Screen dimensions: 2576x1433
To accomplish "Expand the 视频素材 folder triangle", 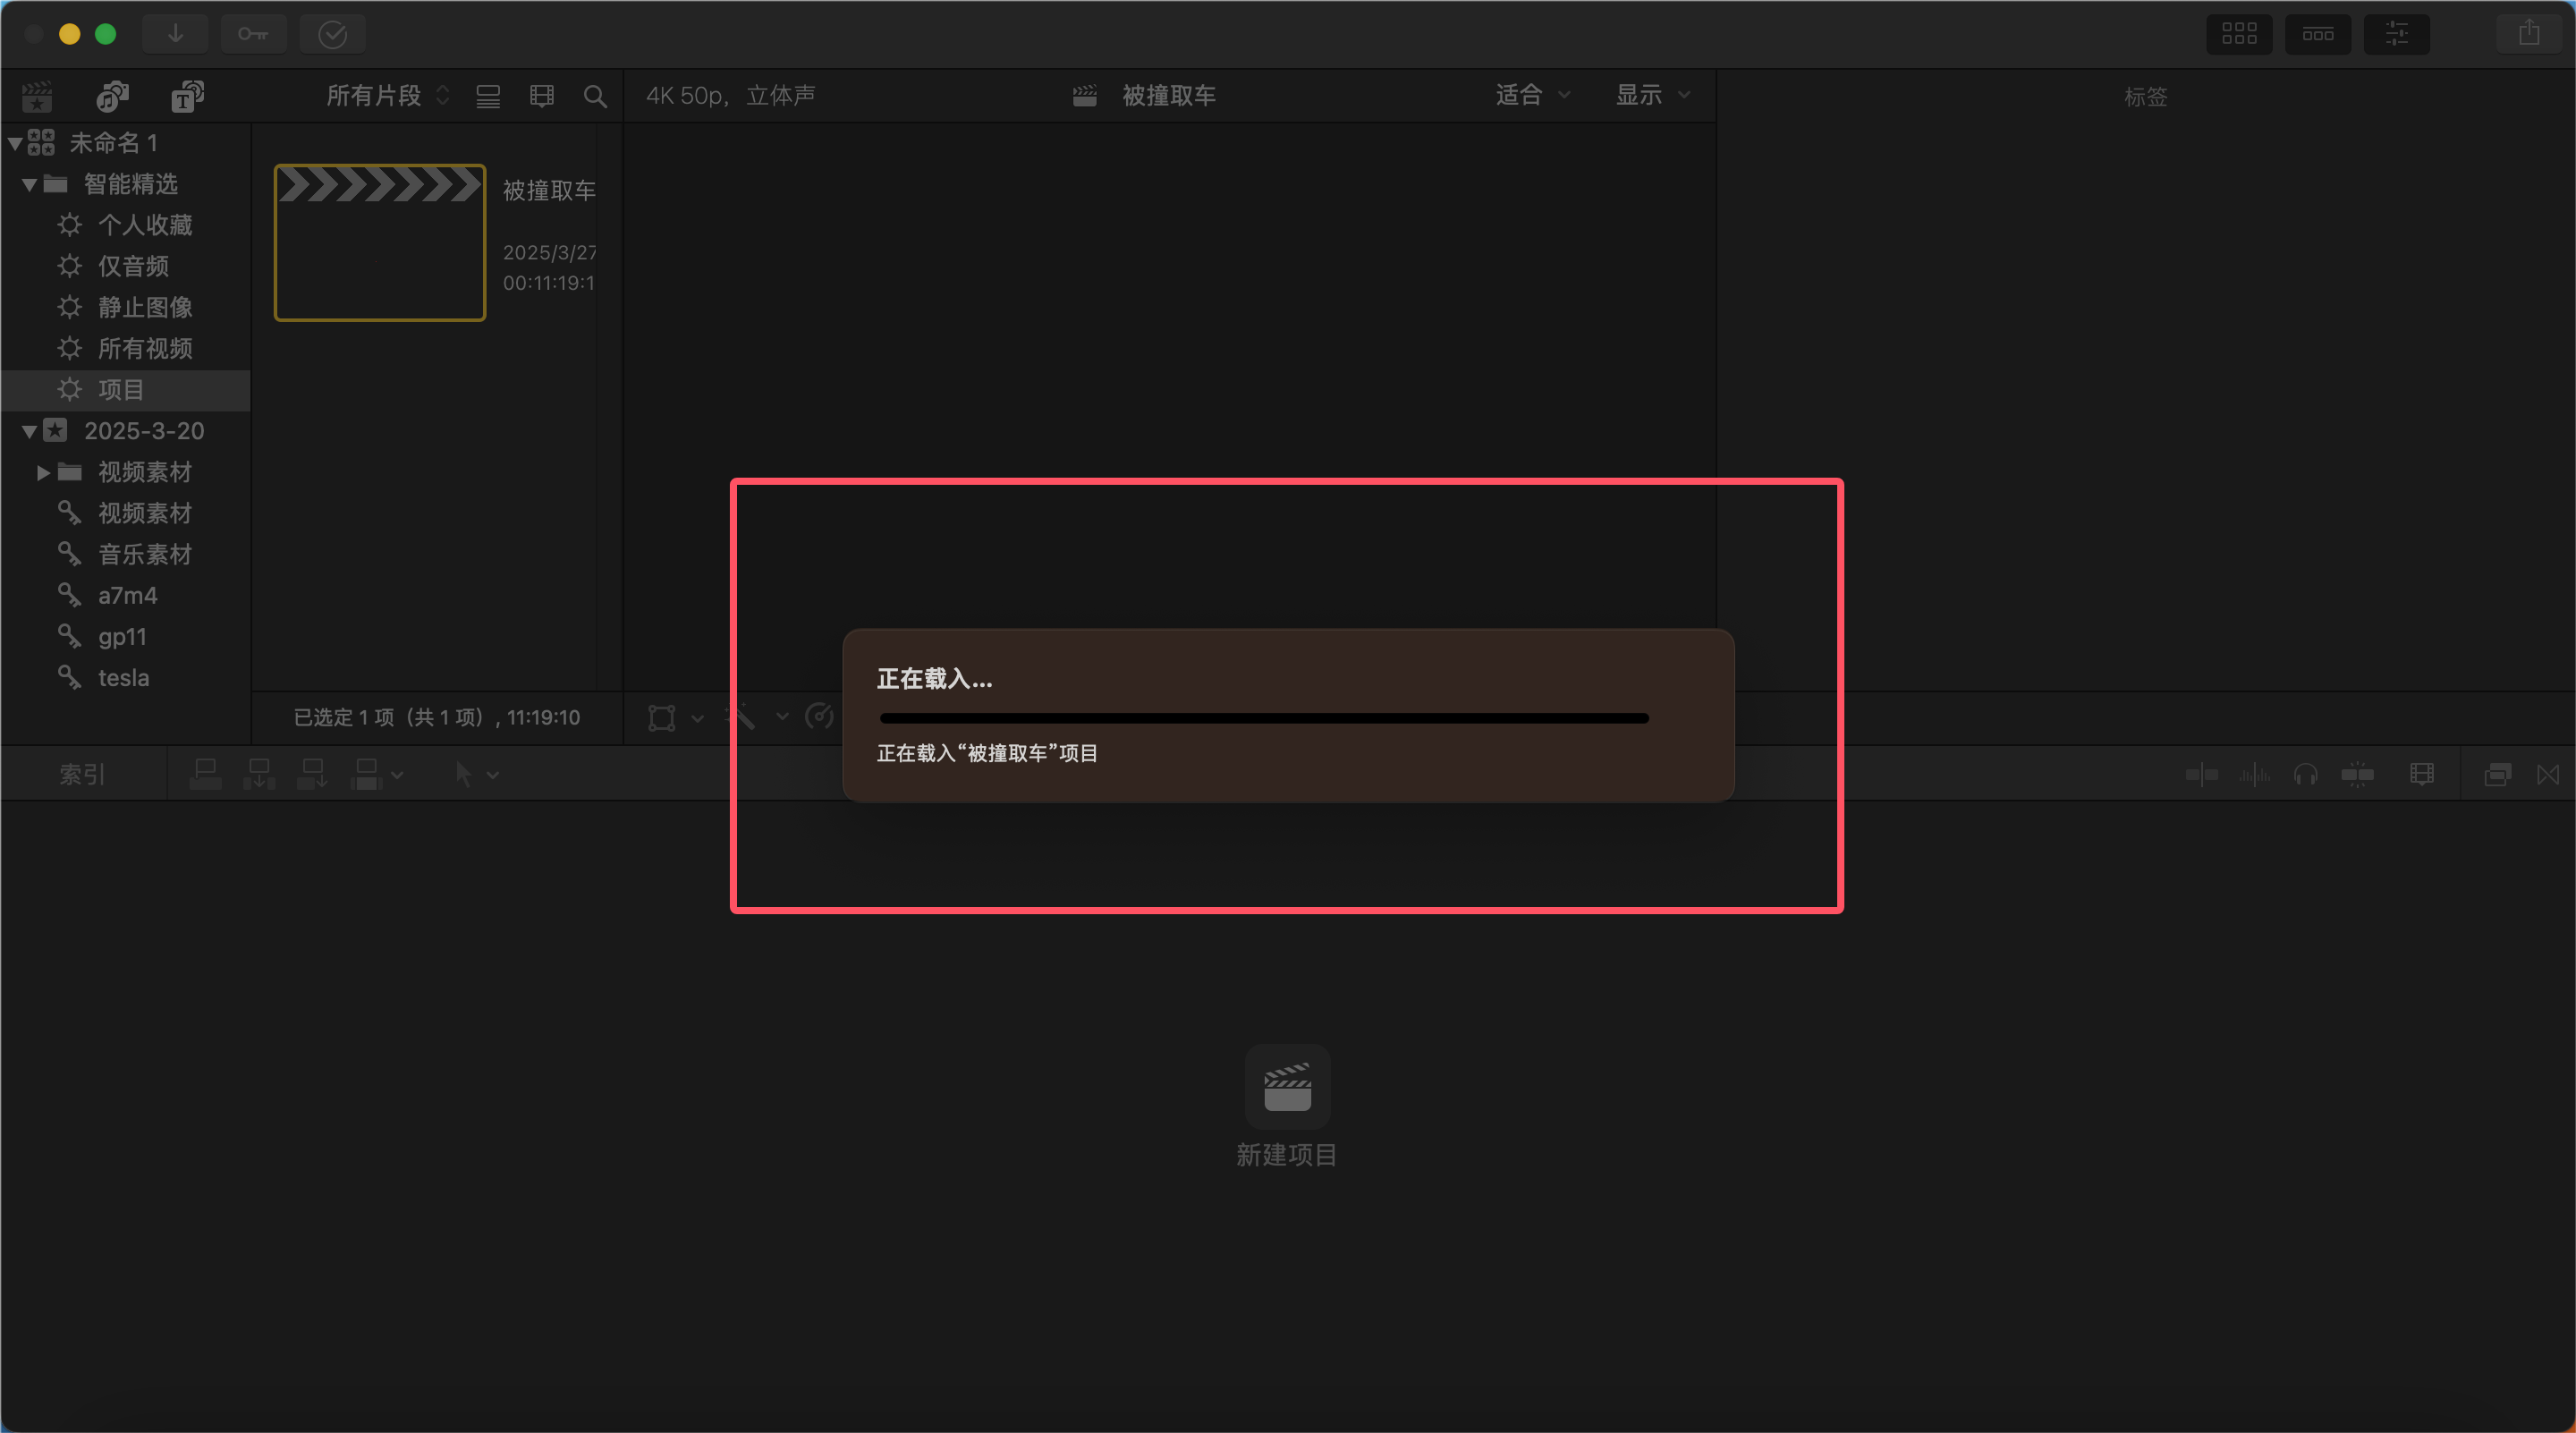I will [x=43, y=472].
